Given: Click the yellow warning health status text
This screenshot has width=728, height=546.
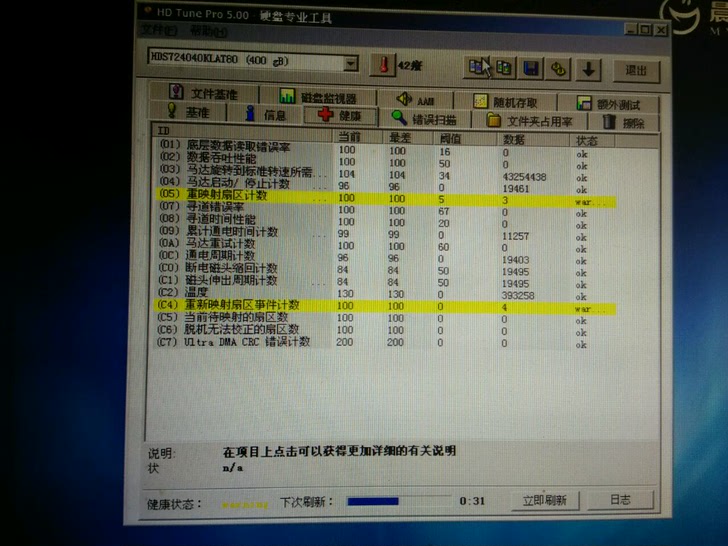Looking at the screenshot, I should [x=245, y=505].
